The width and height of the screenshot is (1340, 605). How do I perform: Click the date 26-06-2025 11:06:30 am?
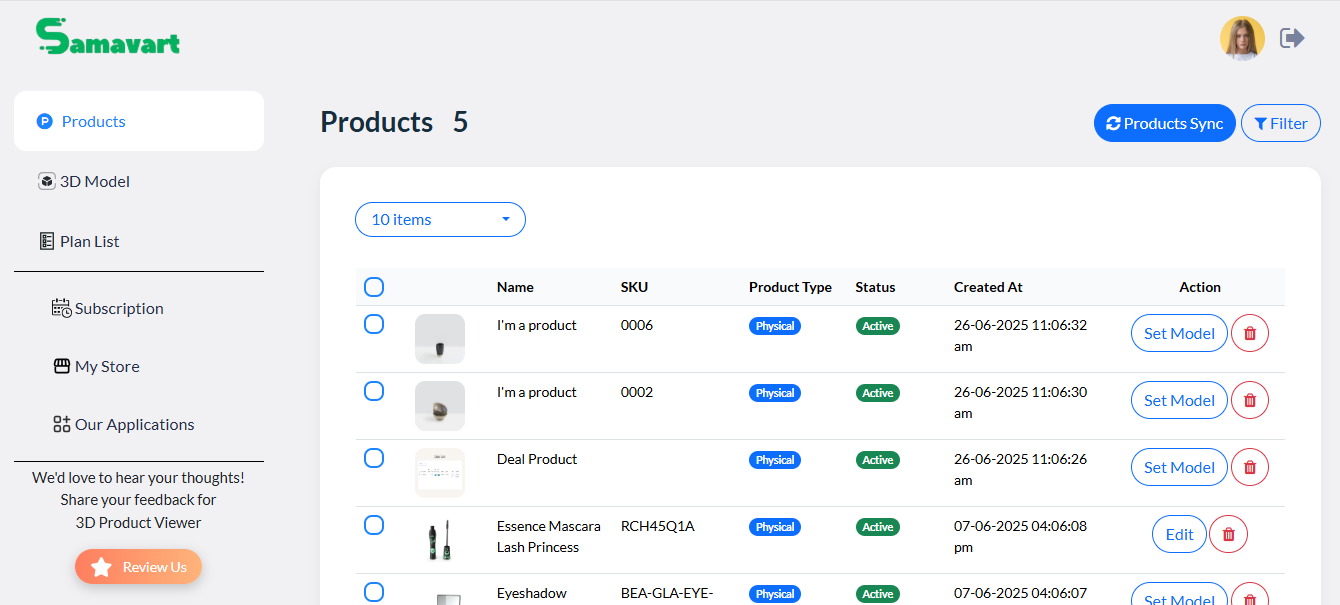coord(1020,402)
